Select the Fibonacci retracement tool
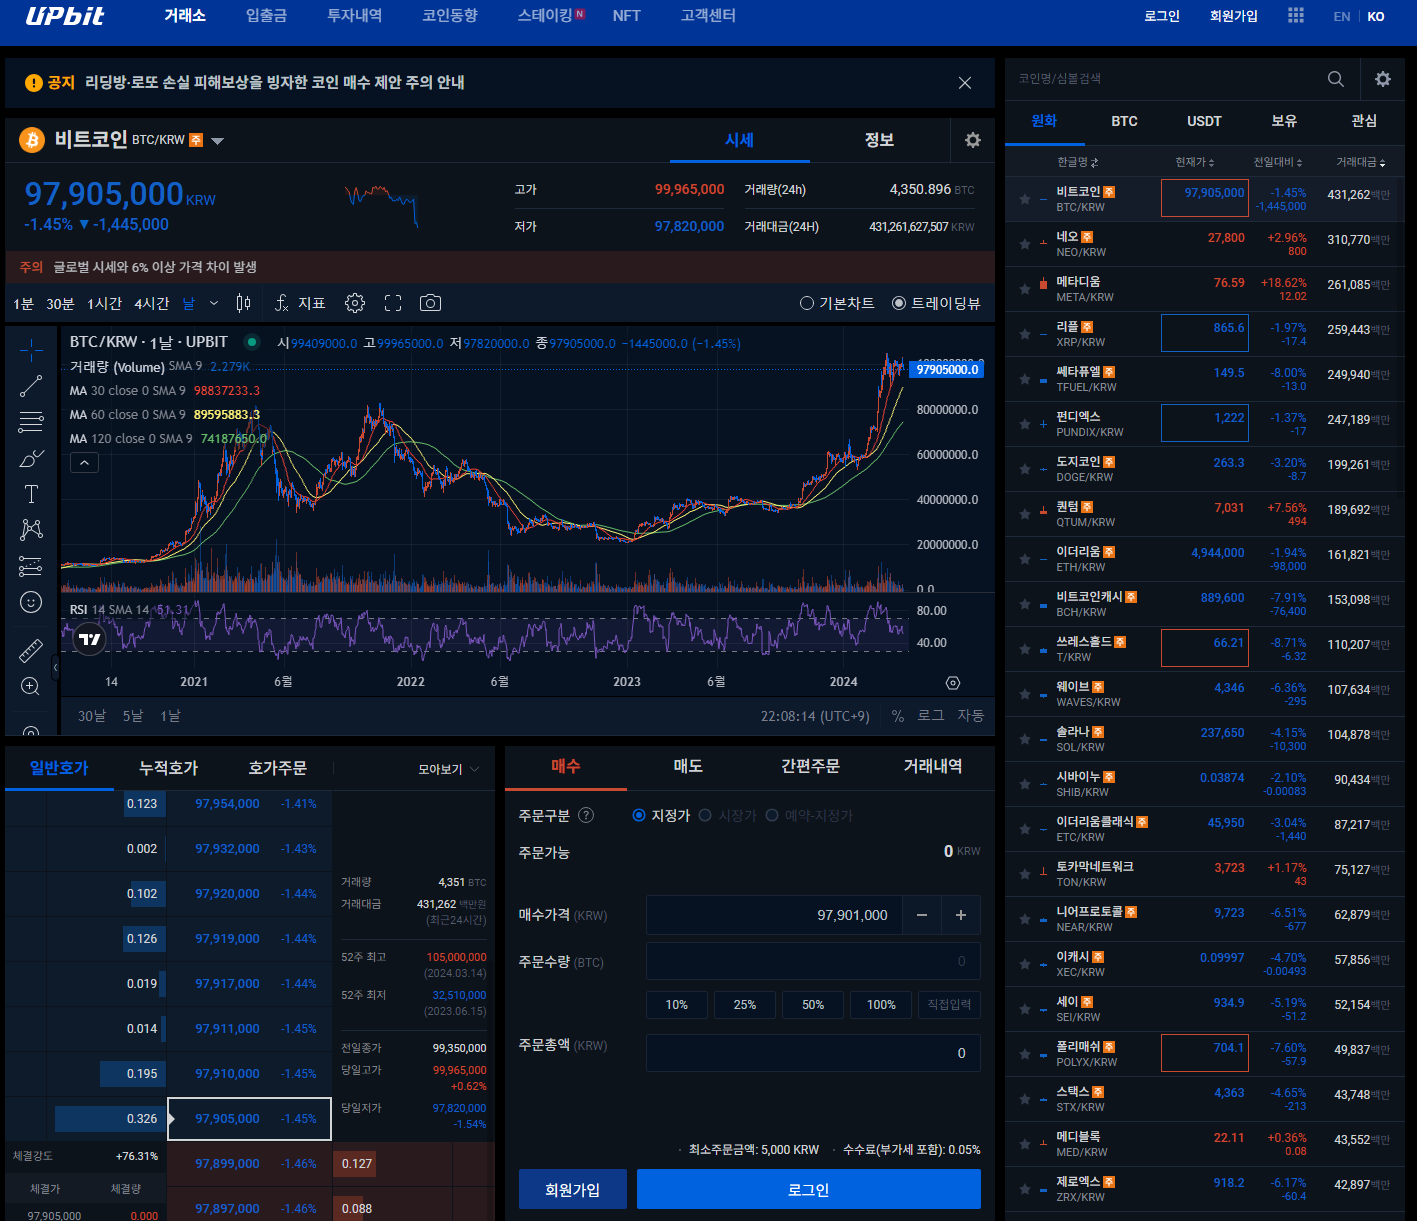This screenshot has width=1417, height=1221. (x=31, y=422)
